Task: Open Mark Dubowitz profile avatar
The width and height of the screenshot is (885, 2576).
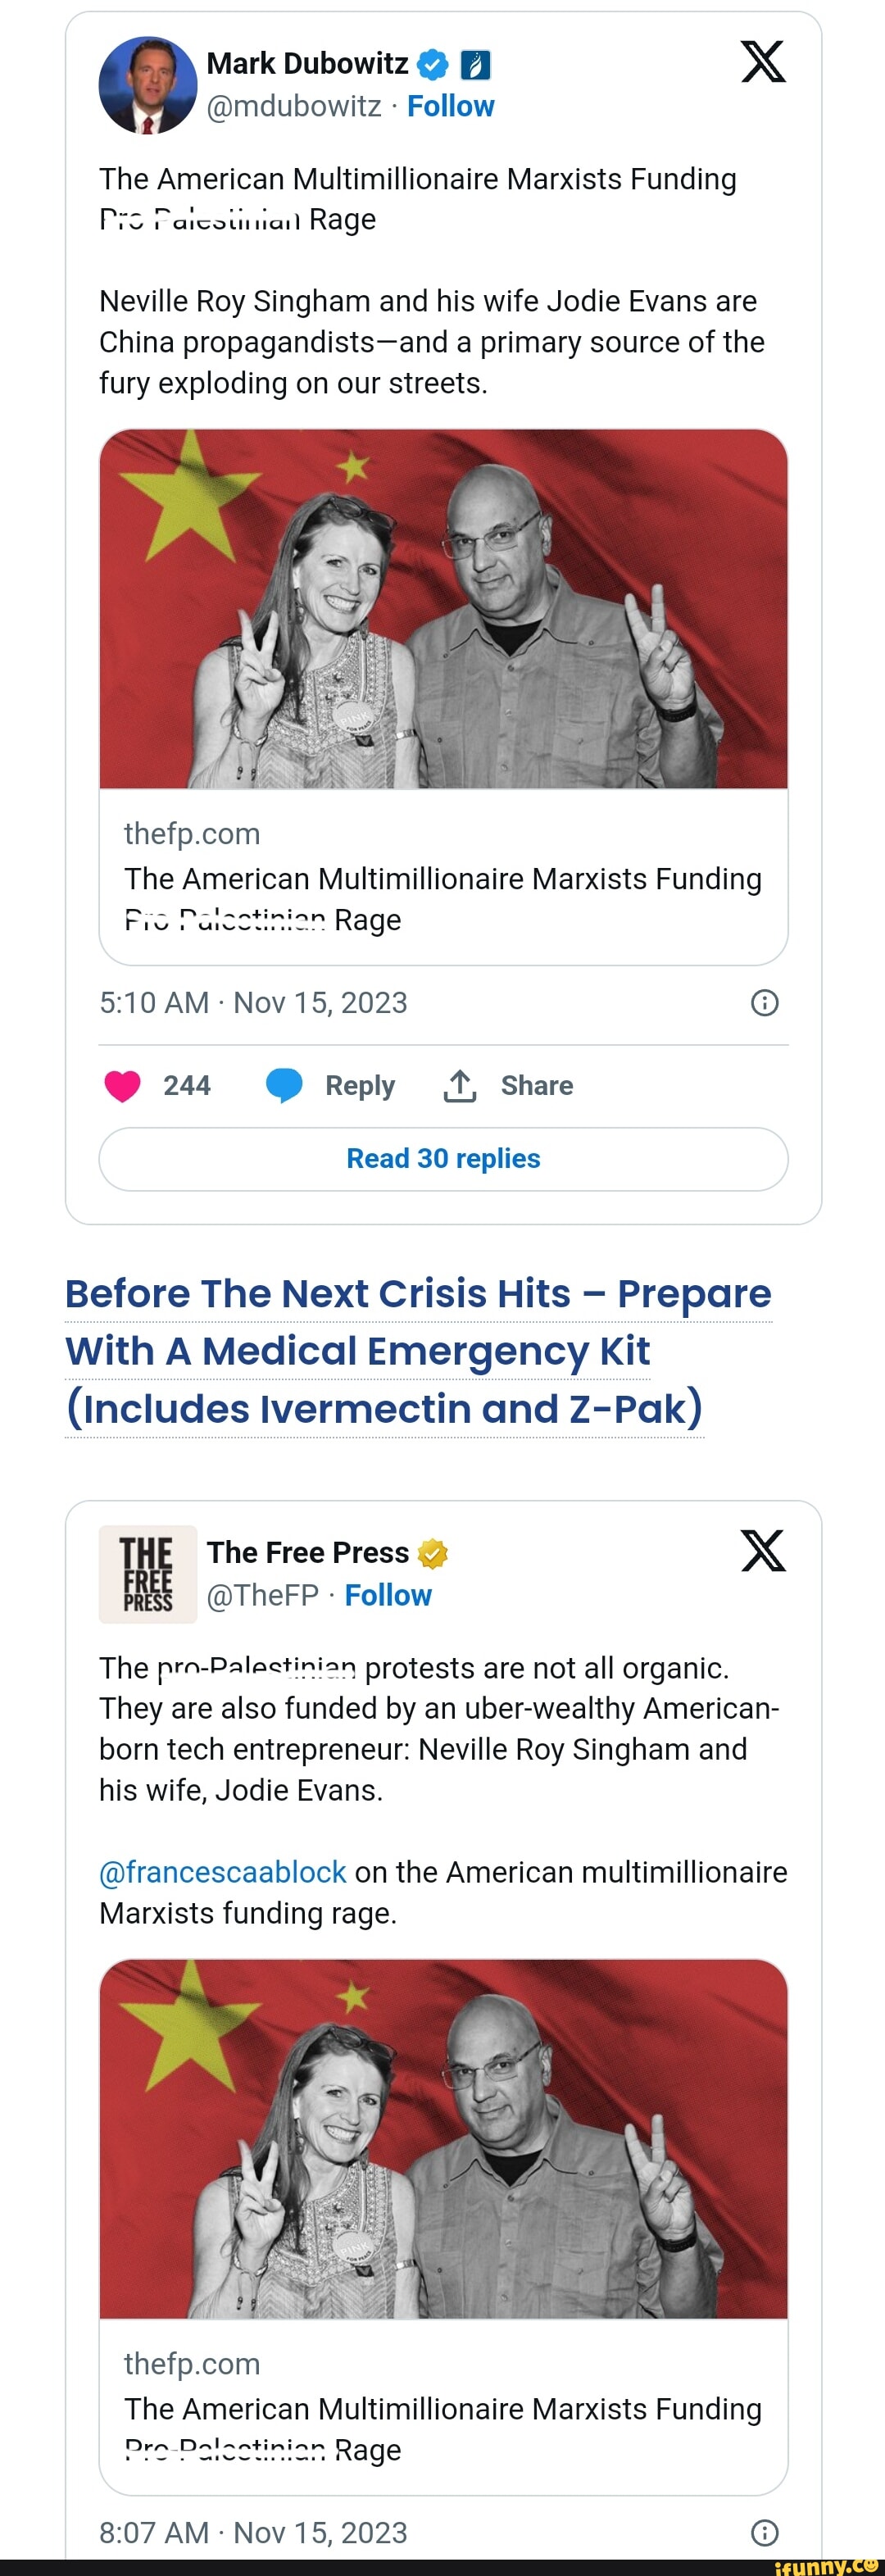Action: tap(148, 85)
